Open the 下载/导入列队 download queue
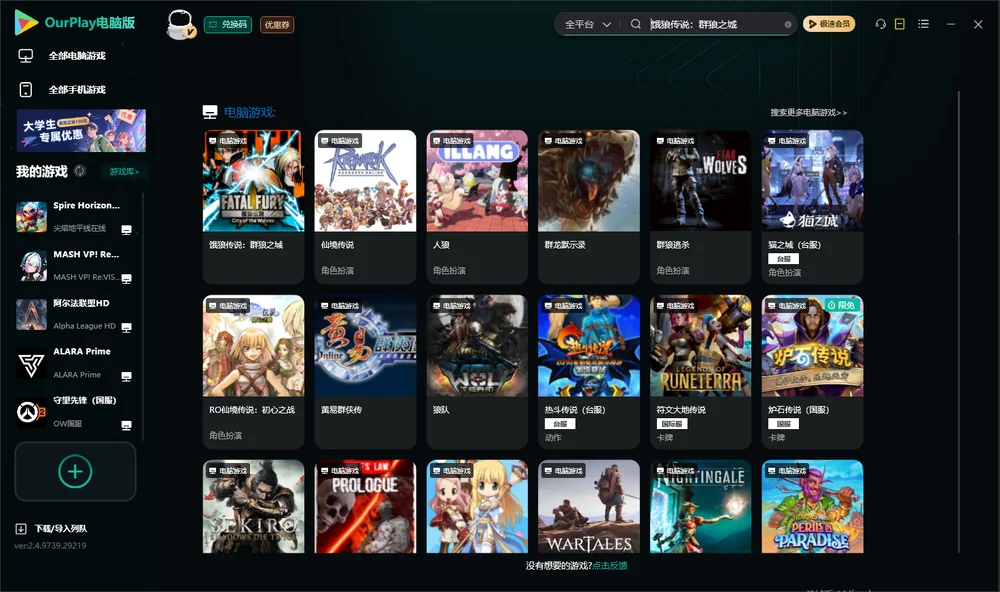This screenshot has height=592, width=1000. tap(52, 528)
